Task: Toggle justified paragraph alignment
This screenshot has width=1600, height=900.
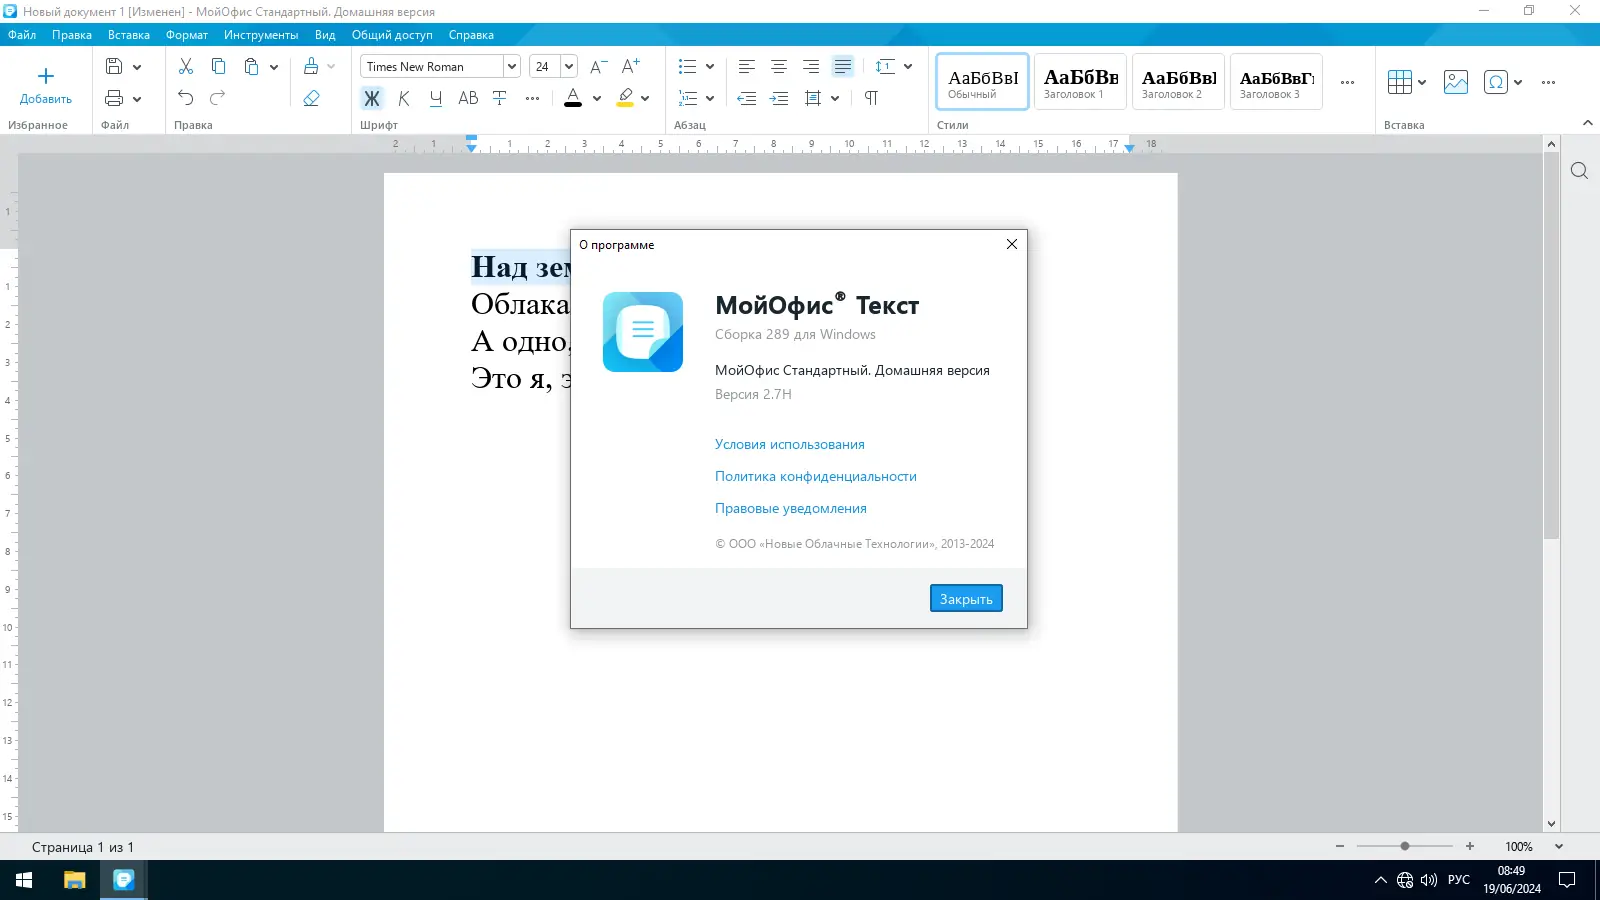Action: (843, 67)
